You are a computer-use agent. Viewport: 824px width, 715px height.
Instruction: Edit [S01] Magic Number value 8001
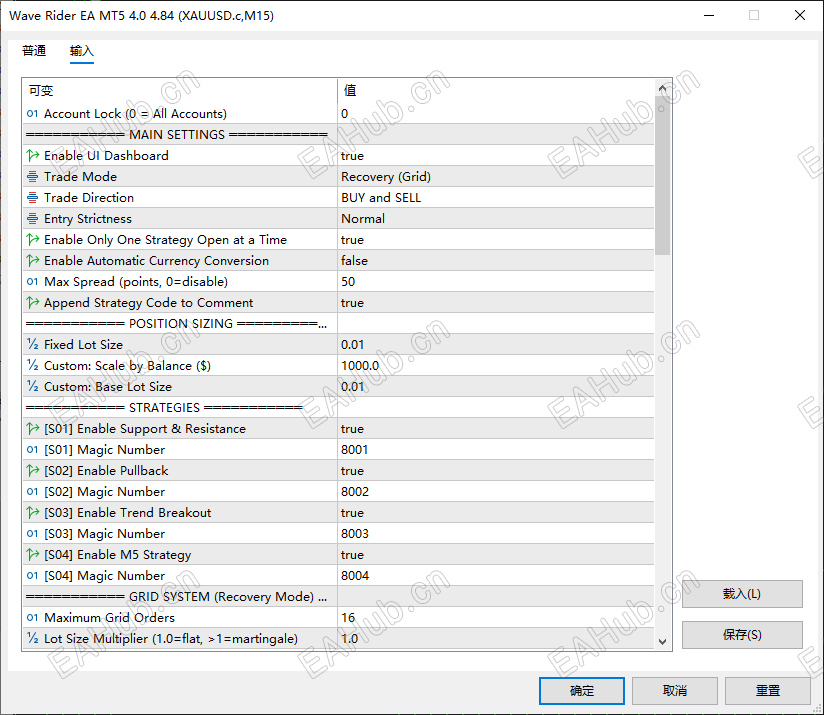[496, 450]
